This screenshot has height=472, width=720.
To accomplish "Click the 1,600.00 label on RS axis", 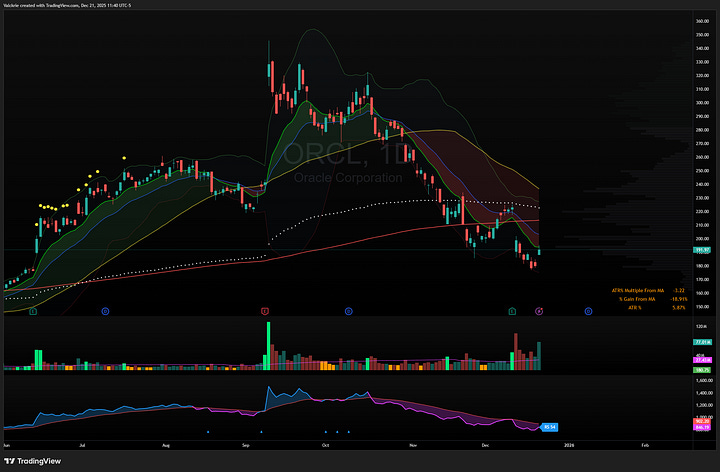I will (x=704, y=381).
